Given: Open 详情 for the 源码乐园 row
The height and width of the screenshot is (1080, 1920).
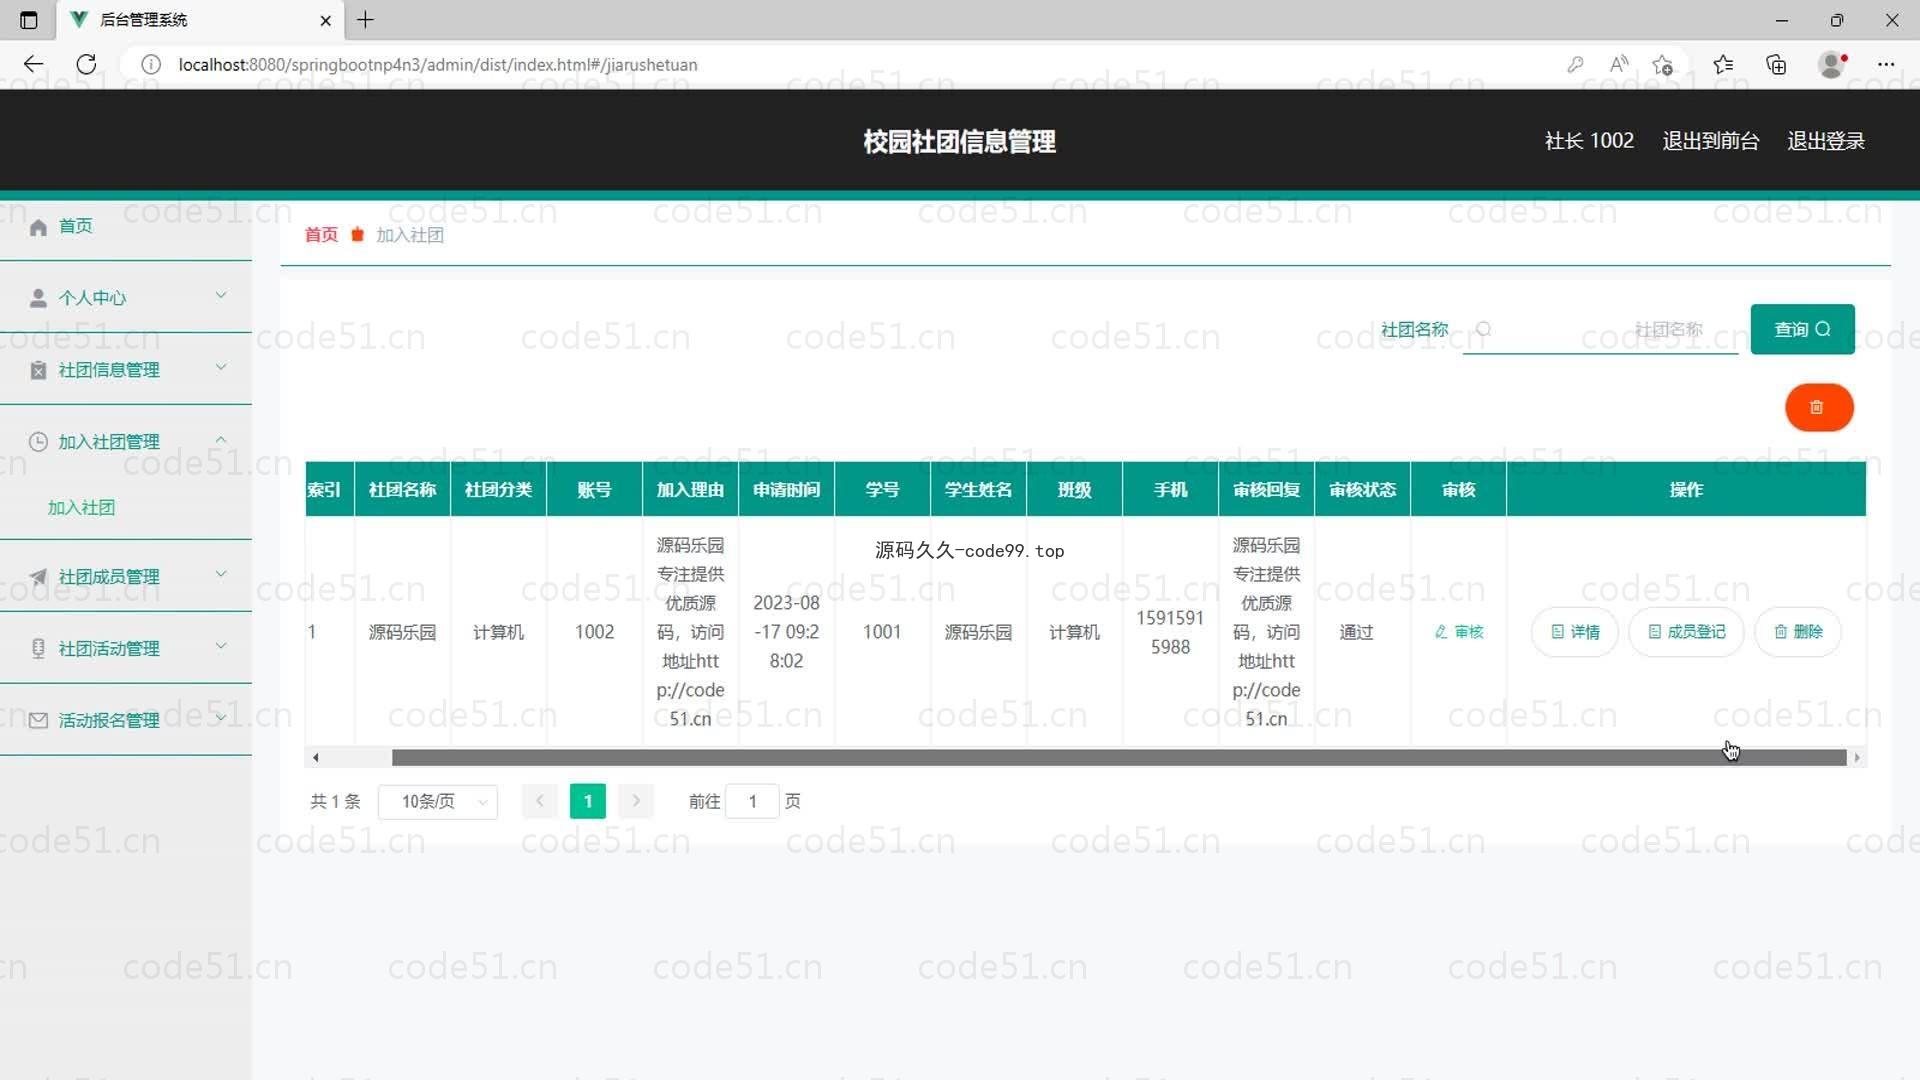Looking at the screenshot, I should click(x=1575, y=632).
